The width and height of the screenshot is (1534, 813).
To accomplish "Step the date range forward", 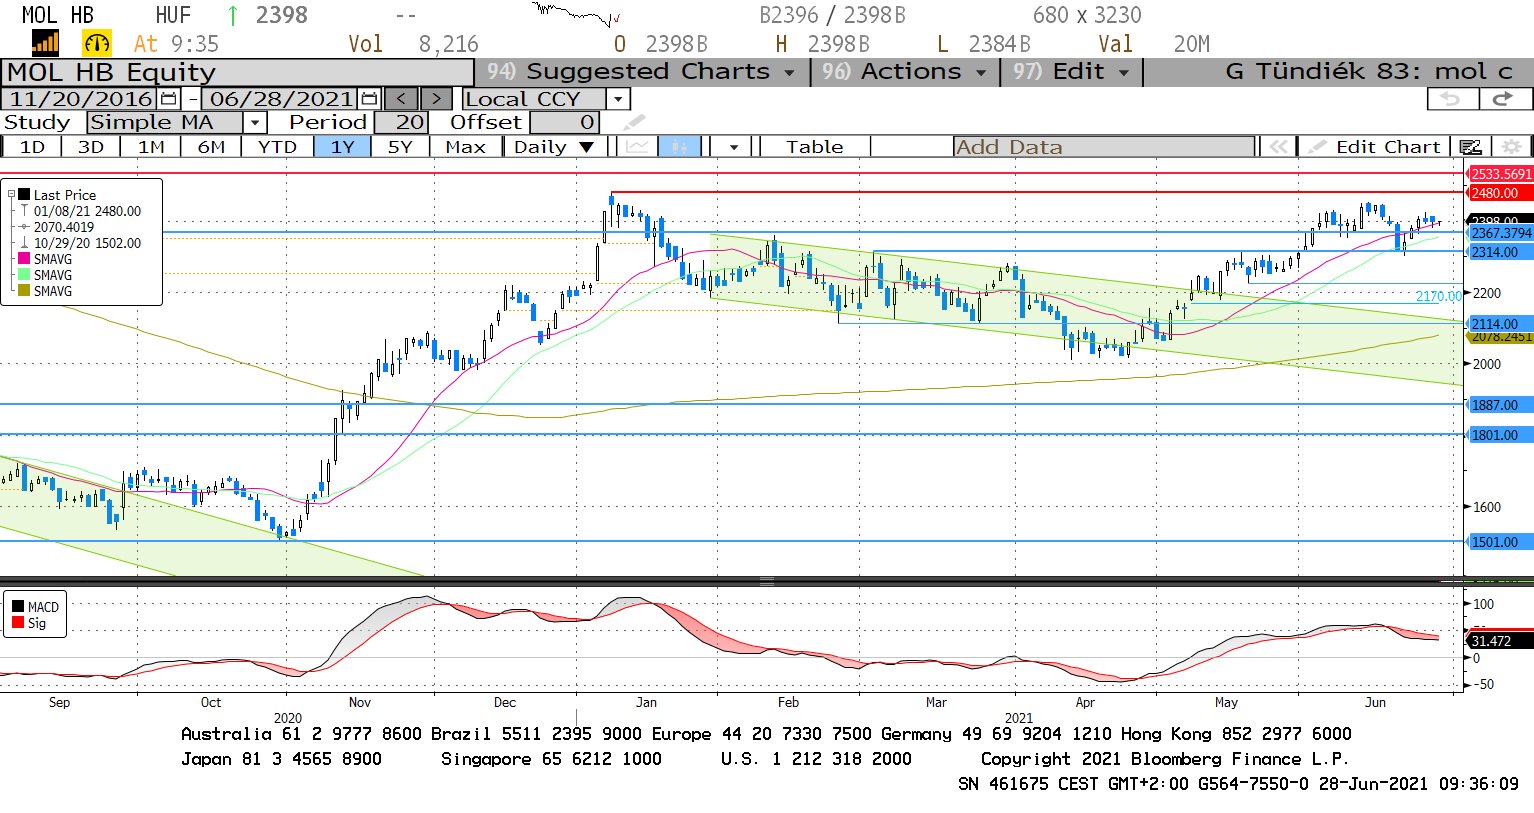I will click(436, 99).
